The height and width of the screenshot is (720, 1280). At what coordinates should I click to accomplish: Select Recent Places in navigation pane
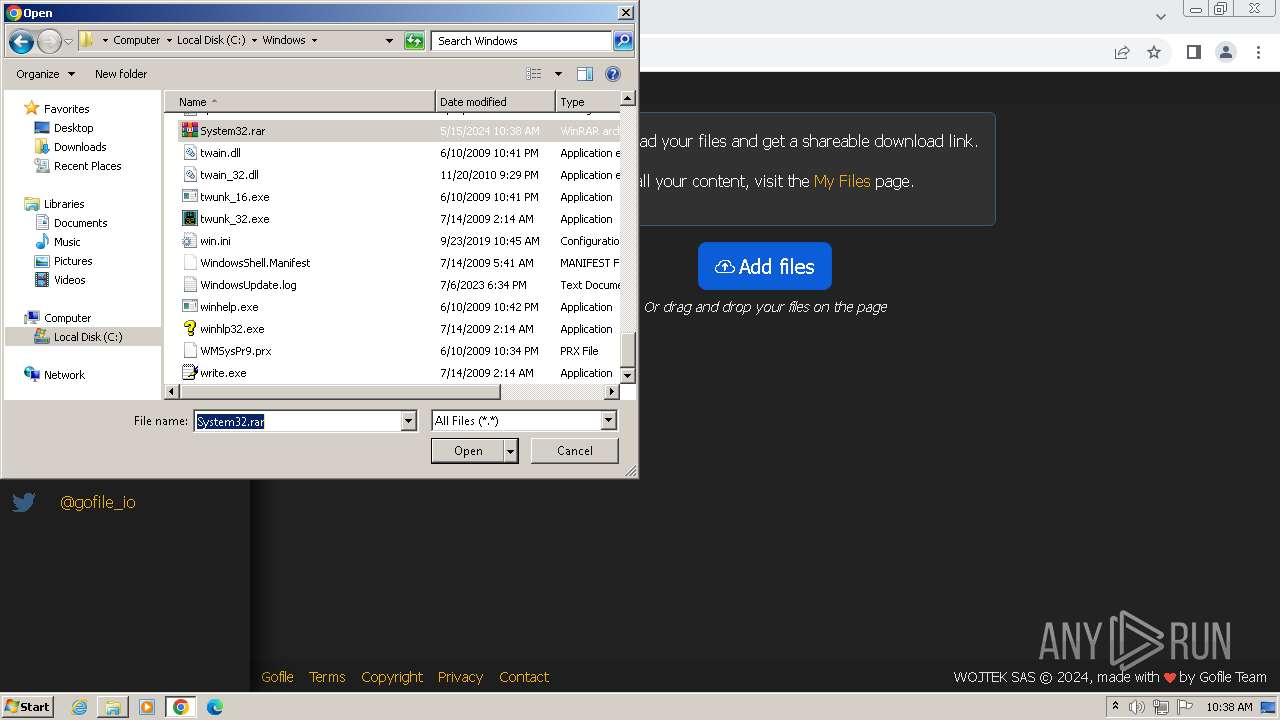pyautogui.click(x=87, y=166)
